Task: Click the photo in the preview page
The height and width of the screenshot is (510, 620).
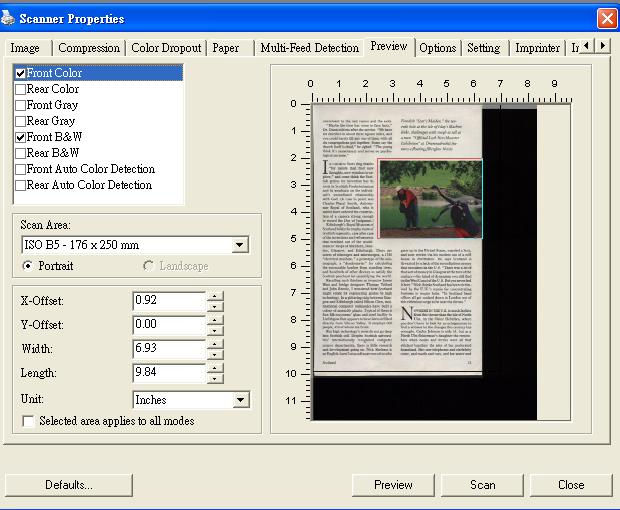Action: coord(430,199)
